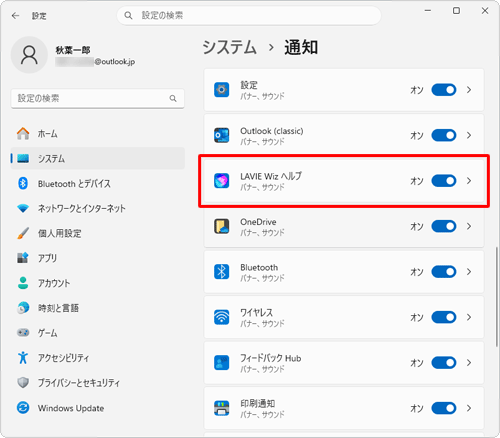
Task: Click the OneDrive app icon
Action: [x=221, y=226]
